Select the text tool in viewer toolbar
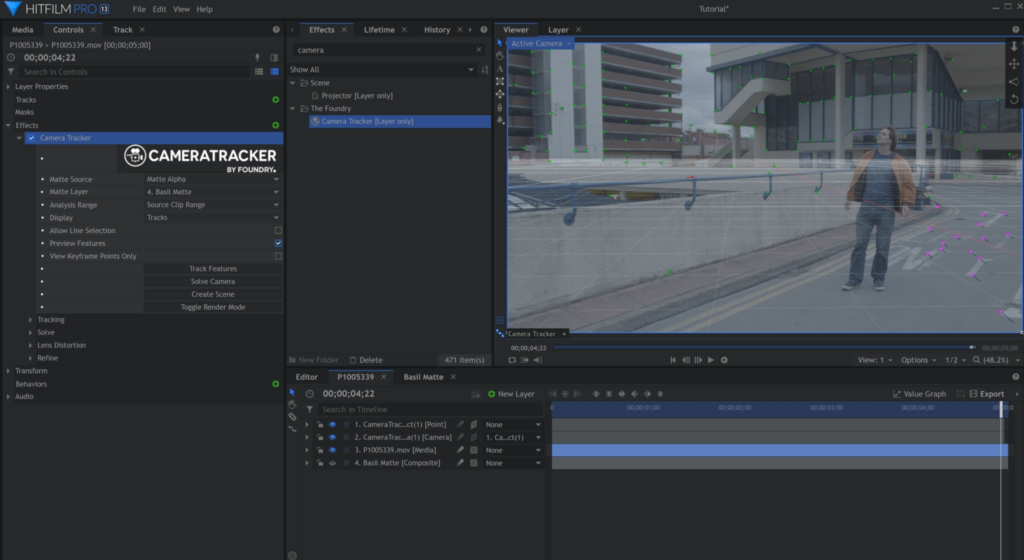This screenshot has height=560, width=1024. click(x=500, y=69)
